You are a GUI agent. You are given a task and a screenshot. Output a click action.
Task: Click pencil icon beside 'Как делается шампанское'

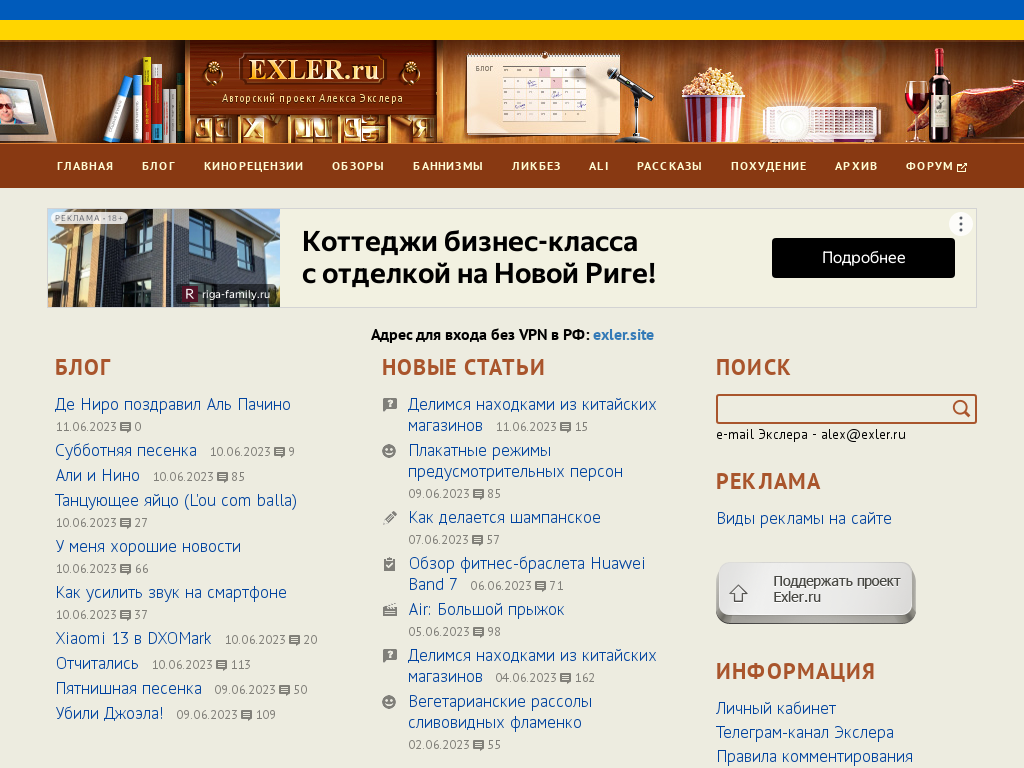pos(389,518)
